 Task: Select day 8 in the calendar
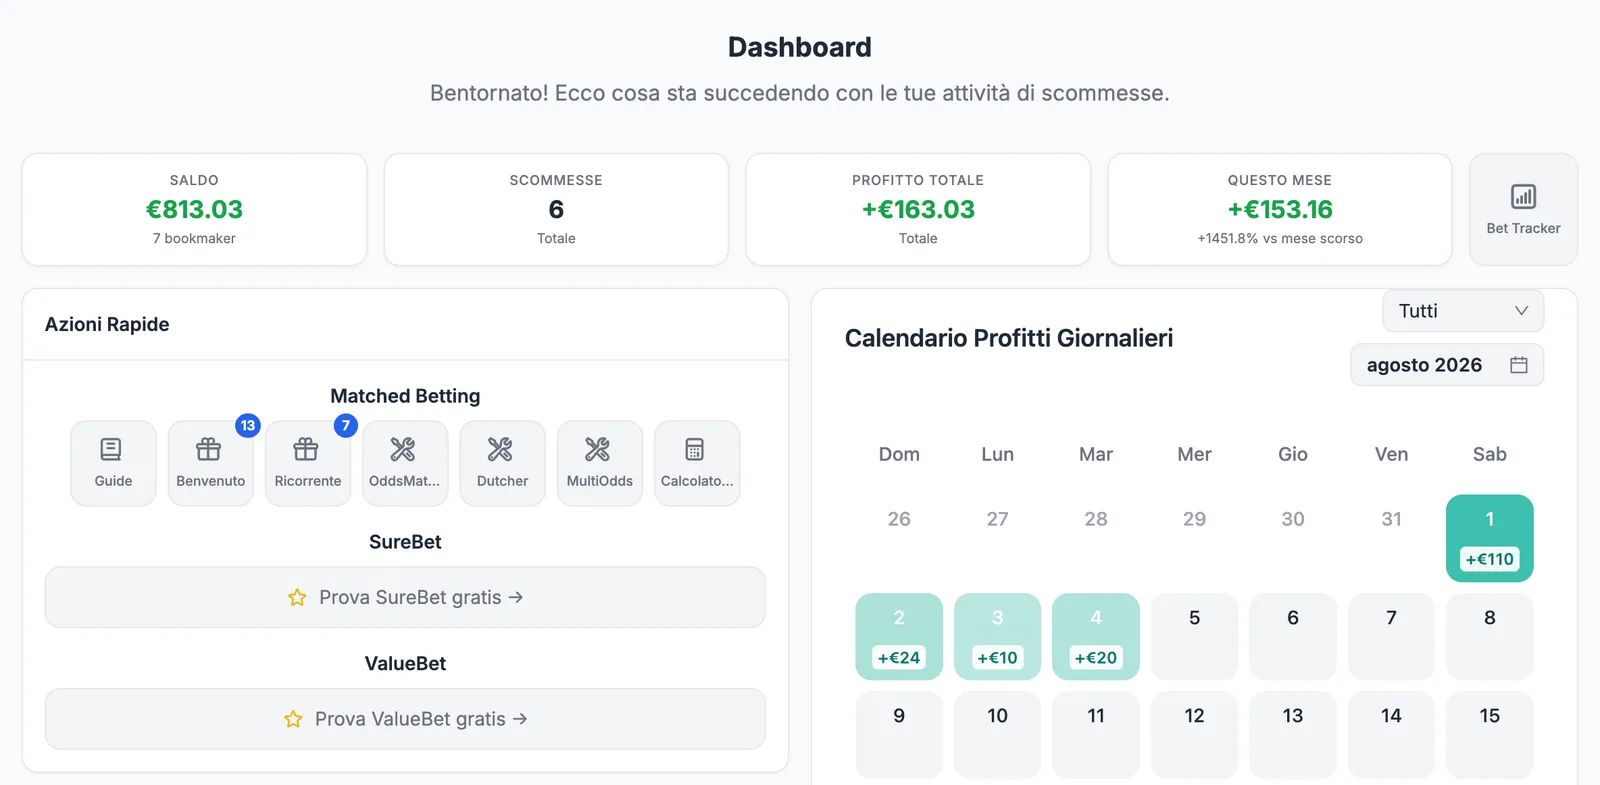click(x=1490, y=637)
